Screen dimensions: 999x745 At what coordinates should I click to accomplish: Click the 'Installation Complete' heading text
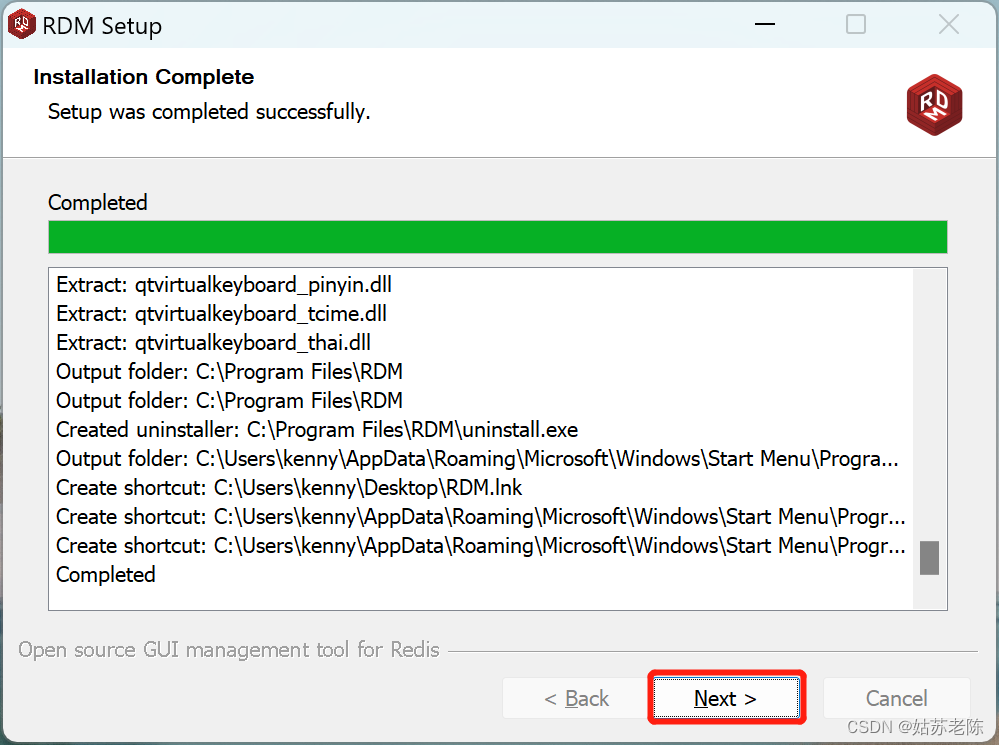tap(143, 77)
